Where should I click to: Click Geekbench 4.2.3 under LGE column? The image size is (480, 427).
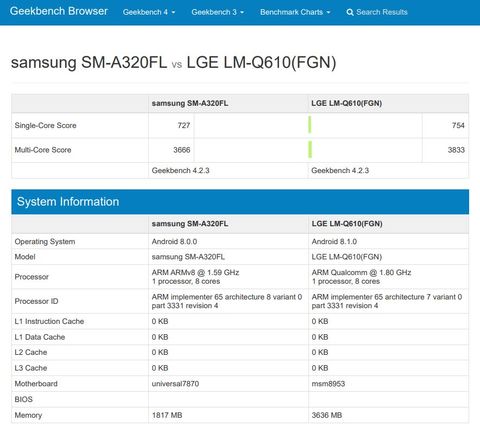(340, 170)
